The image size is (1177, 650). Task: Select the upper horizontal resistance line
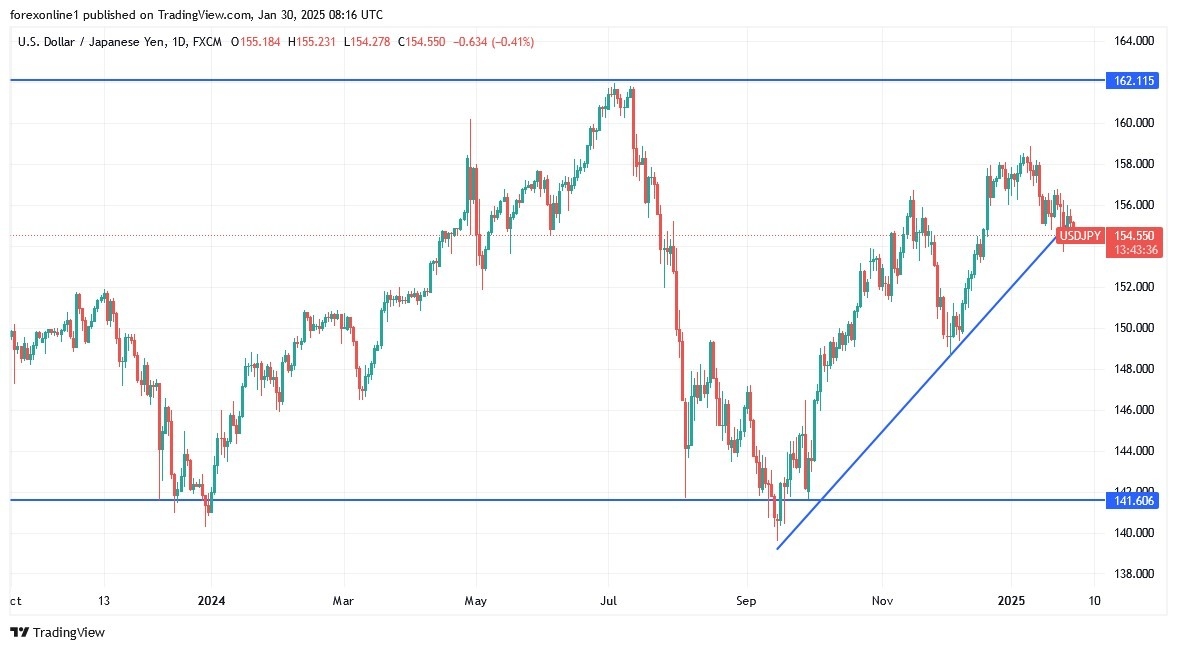point(300,79)
